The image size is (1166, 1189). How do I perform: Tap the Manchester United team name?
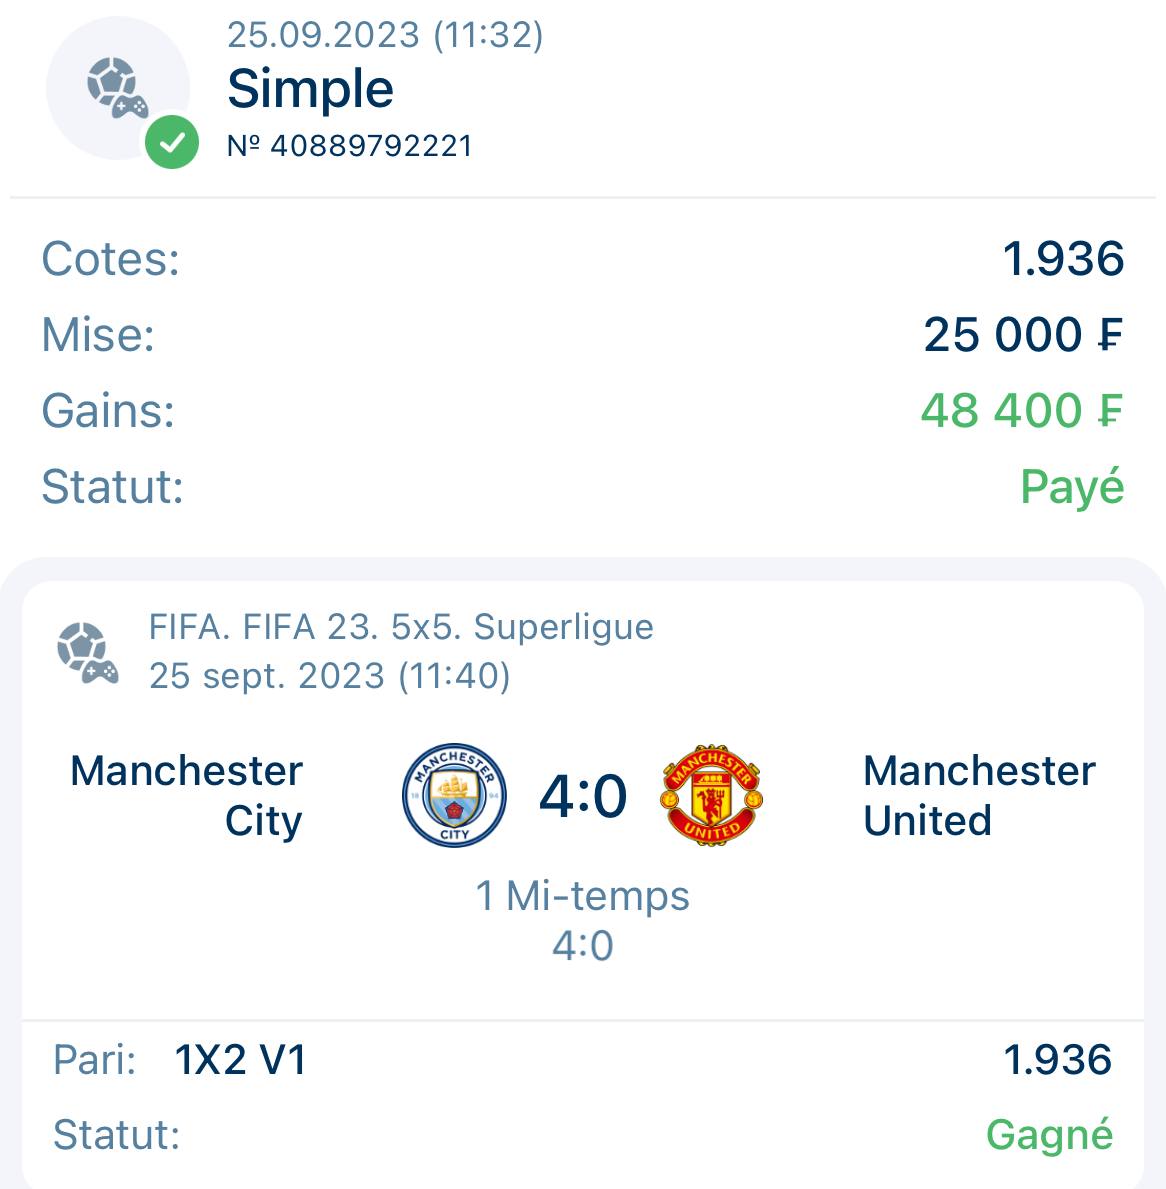point(979,795)
